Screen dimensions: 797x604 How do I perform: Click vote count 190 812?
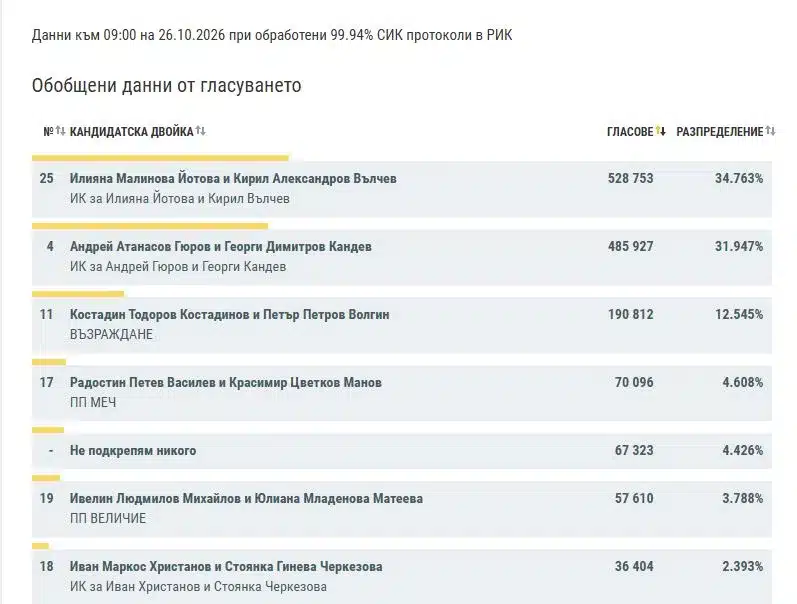[631, 315]
